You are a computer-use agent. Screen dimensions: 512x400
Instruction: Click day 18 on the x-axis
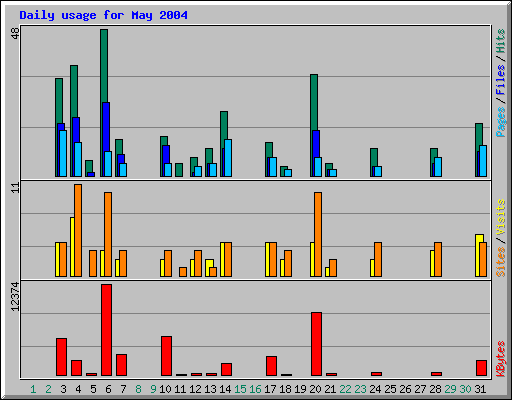[x=285, y=389]
